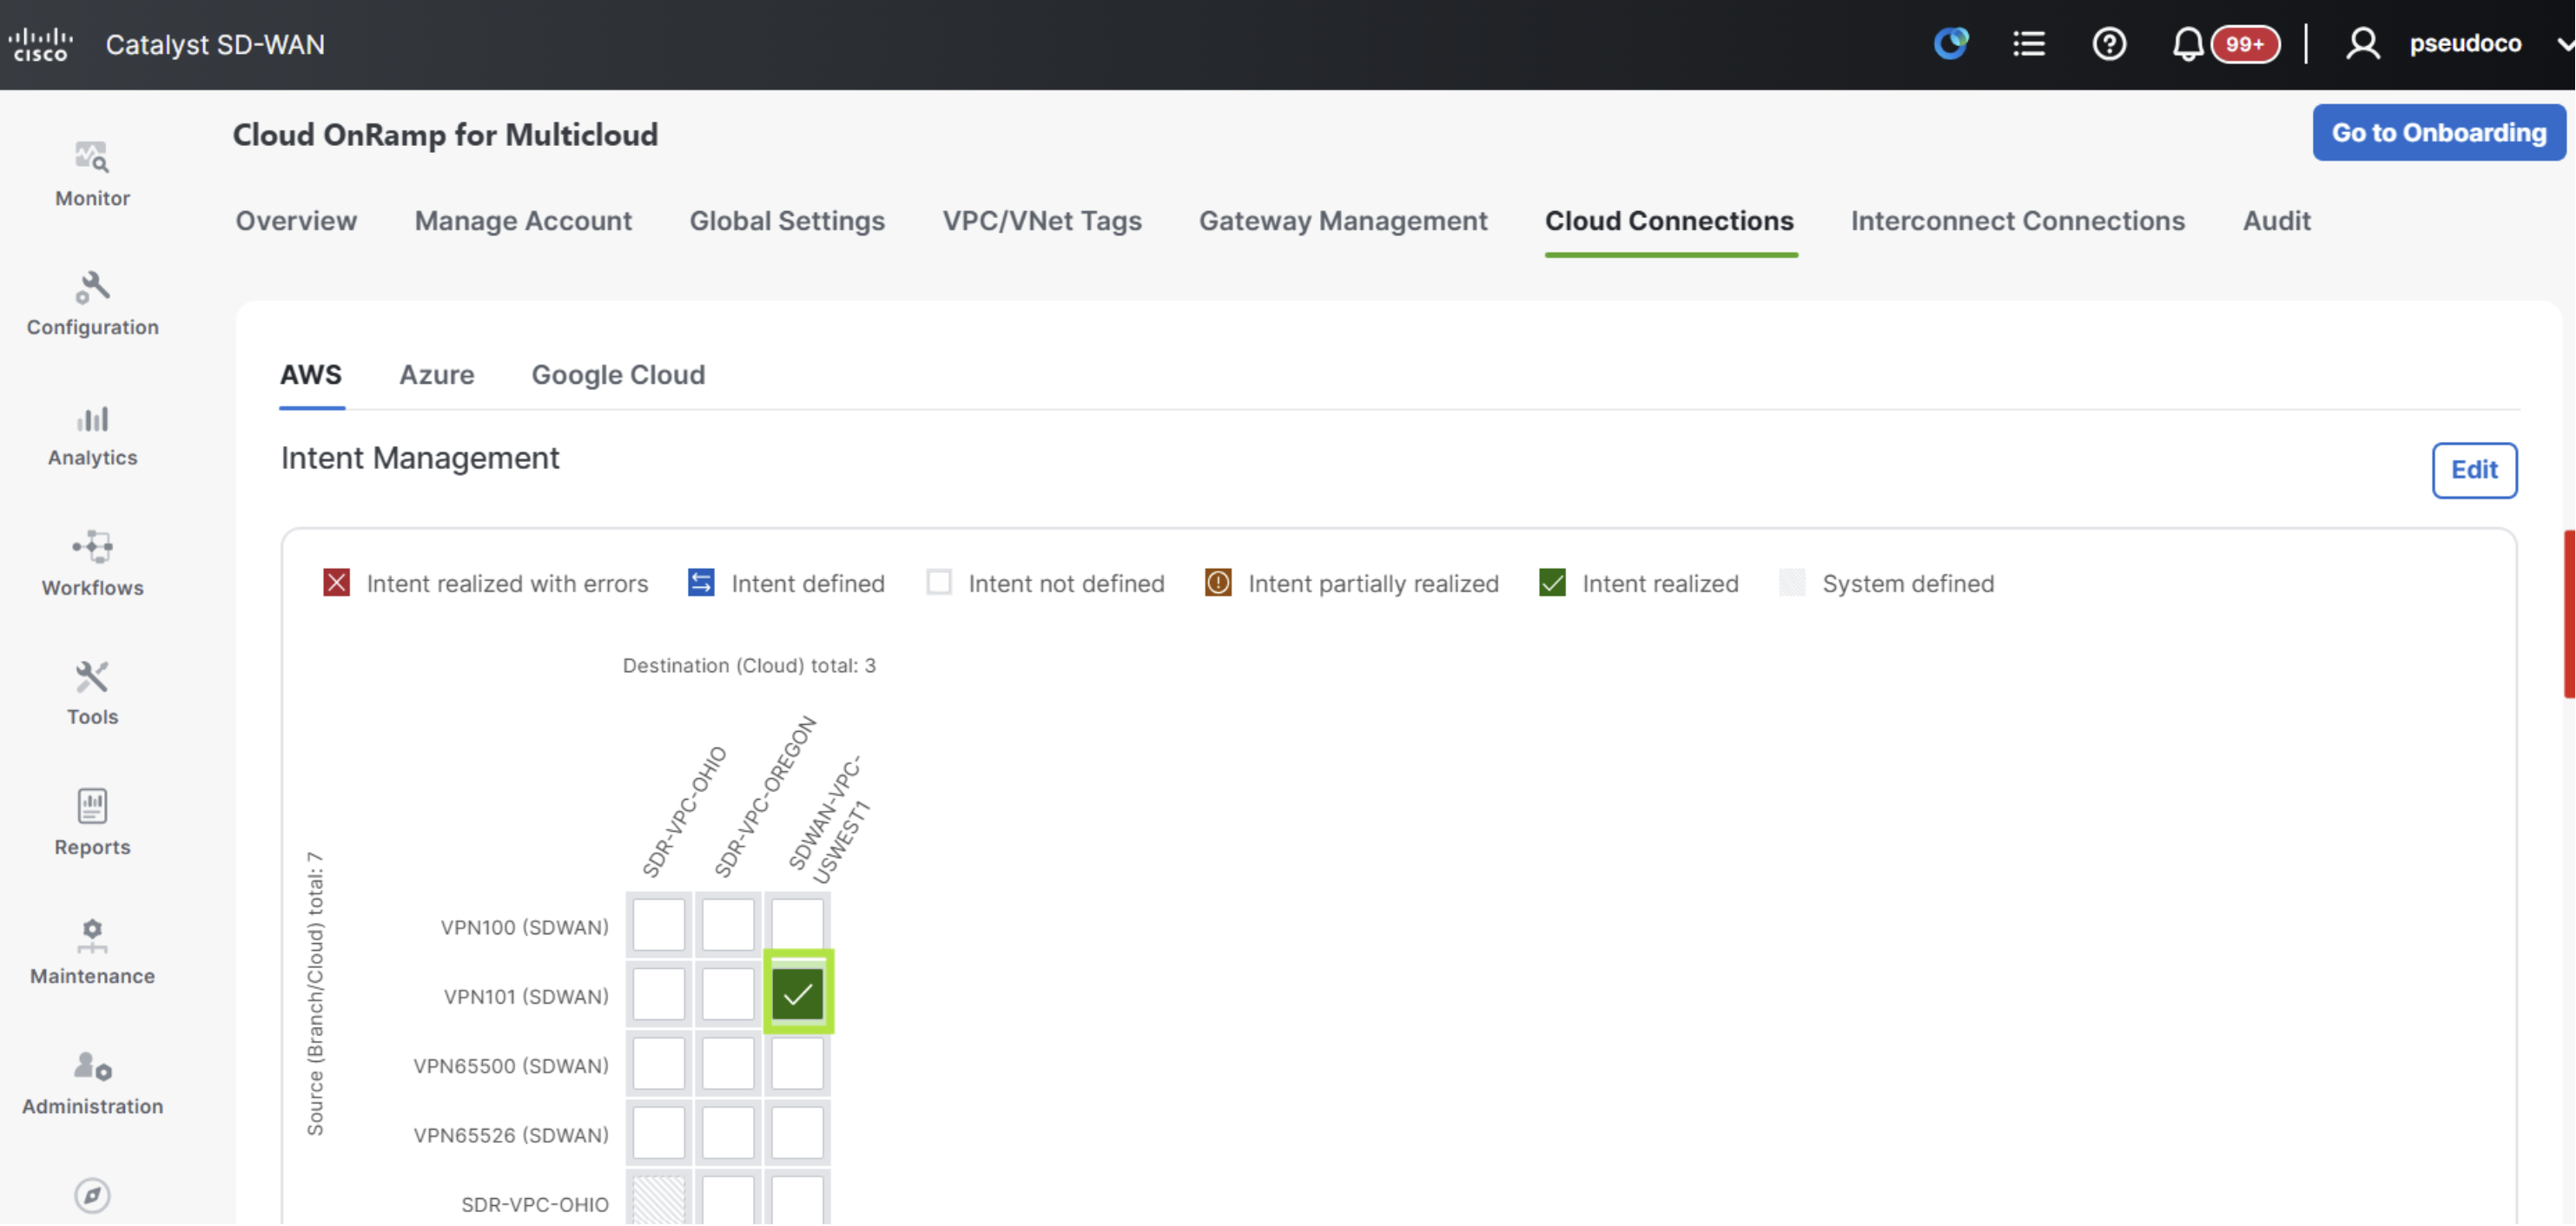Click the Intent realized with errors legend icon
Image resolution: width=2576 pixels, height=1226 pixels.
336,583
